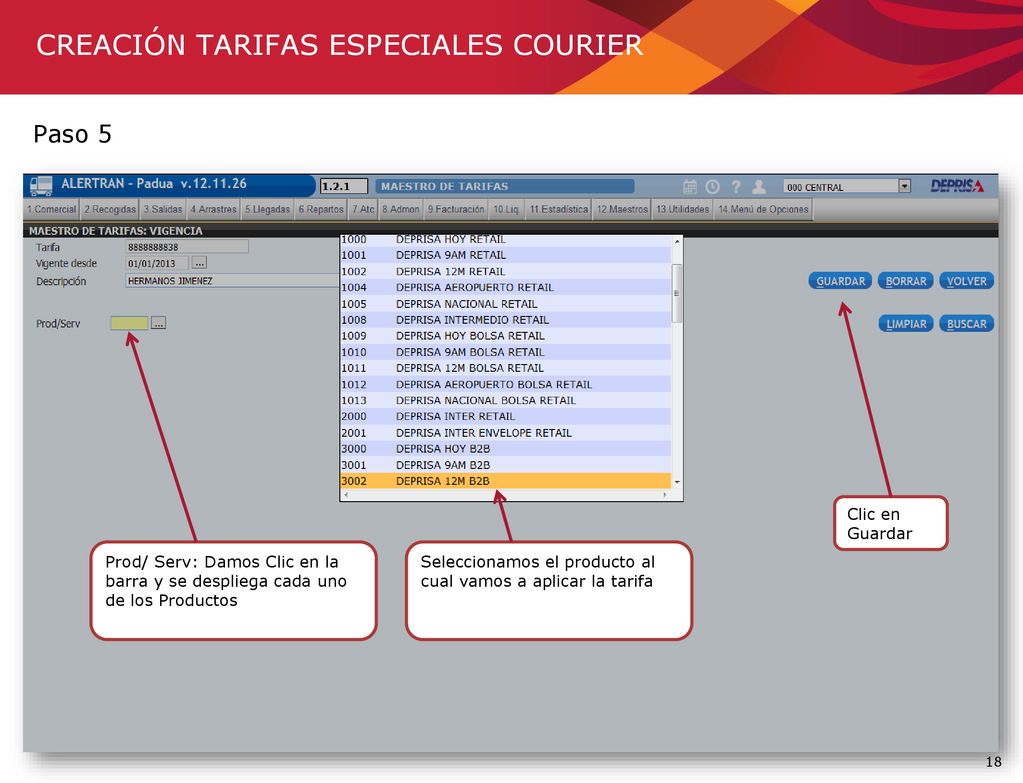Image resolution: width=1023 pixels, height=783 pixels.
Task: Select 1005 DEPRISA NACIONAL RETAIL
Action: point(506,304)
